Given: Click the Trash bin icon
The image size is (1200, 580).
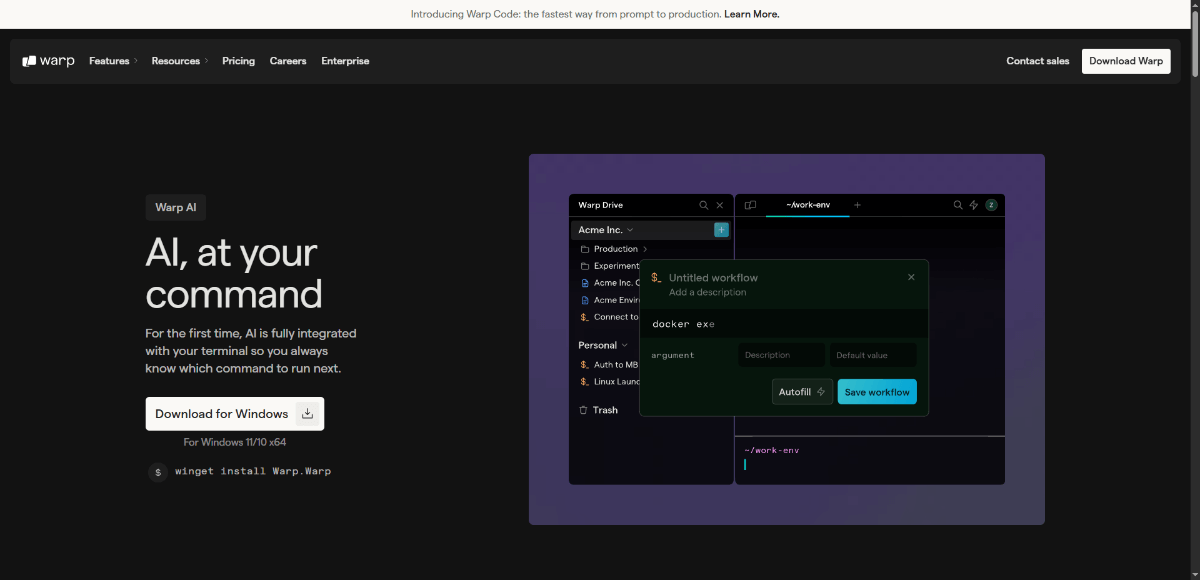Looking at the screenshot, I should pyautogui.click(x=584, y=410).
